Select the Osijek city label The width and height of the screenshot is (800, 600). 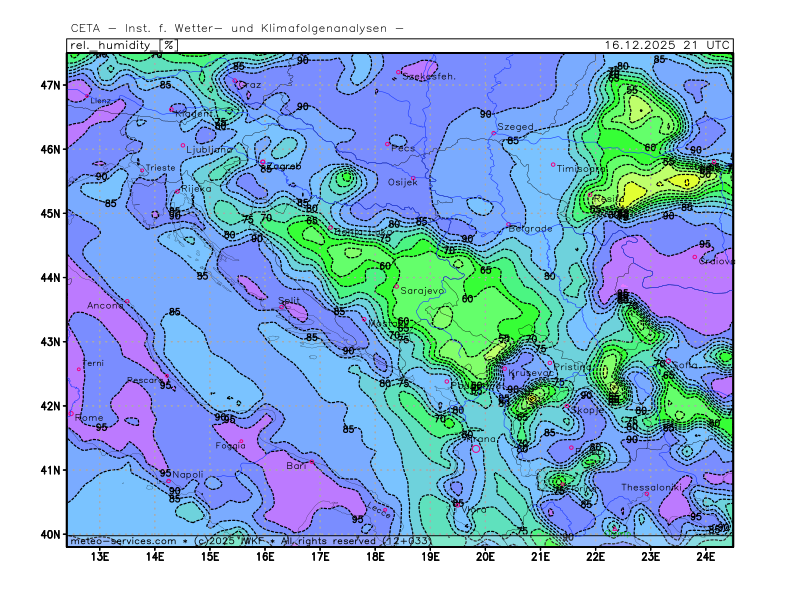402,182
